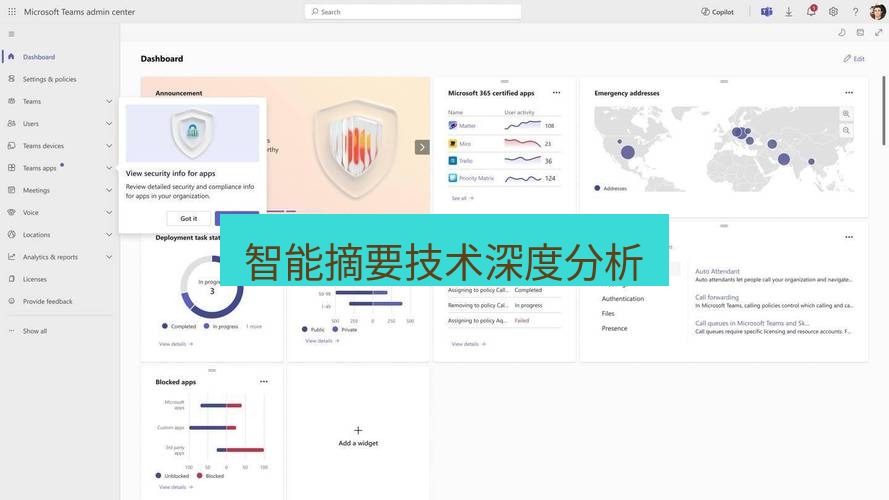Viewport: 889px width, 500px height.
Task: Select the Removing to policy In progress row
Action: [503, 305]
